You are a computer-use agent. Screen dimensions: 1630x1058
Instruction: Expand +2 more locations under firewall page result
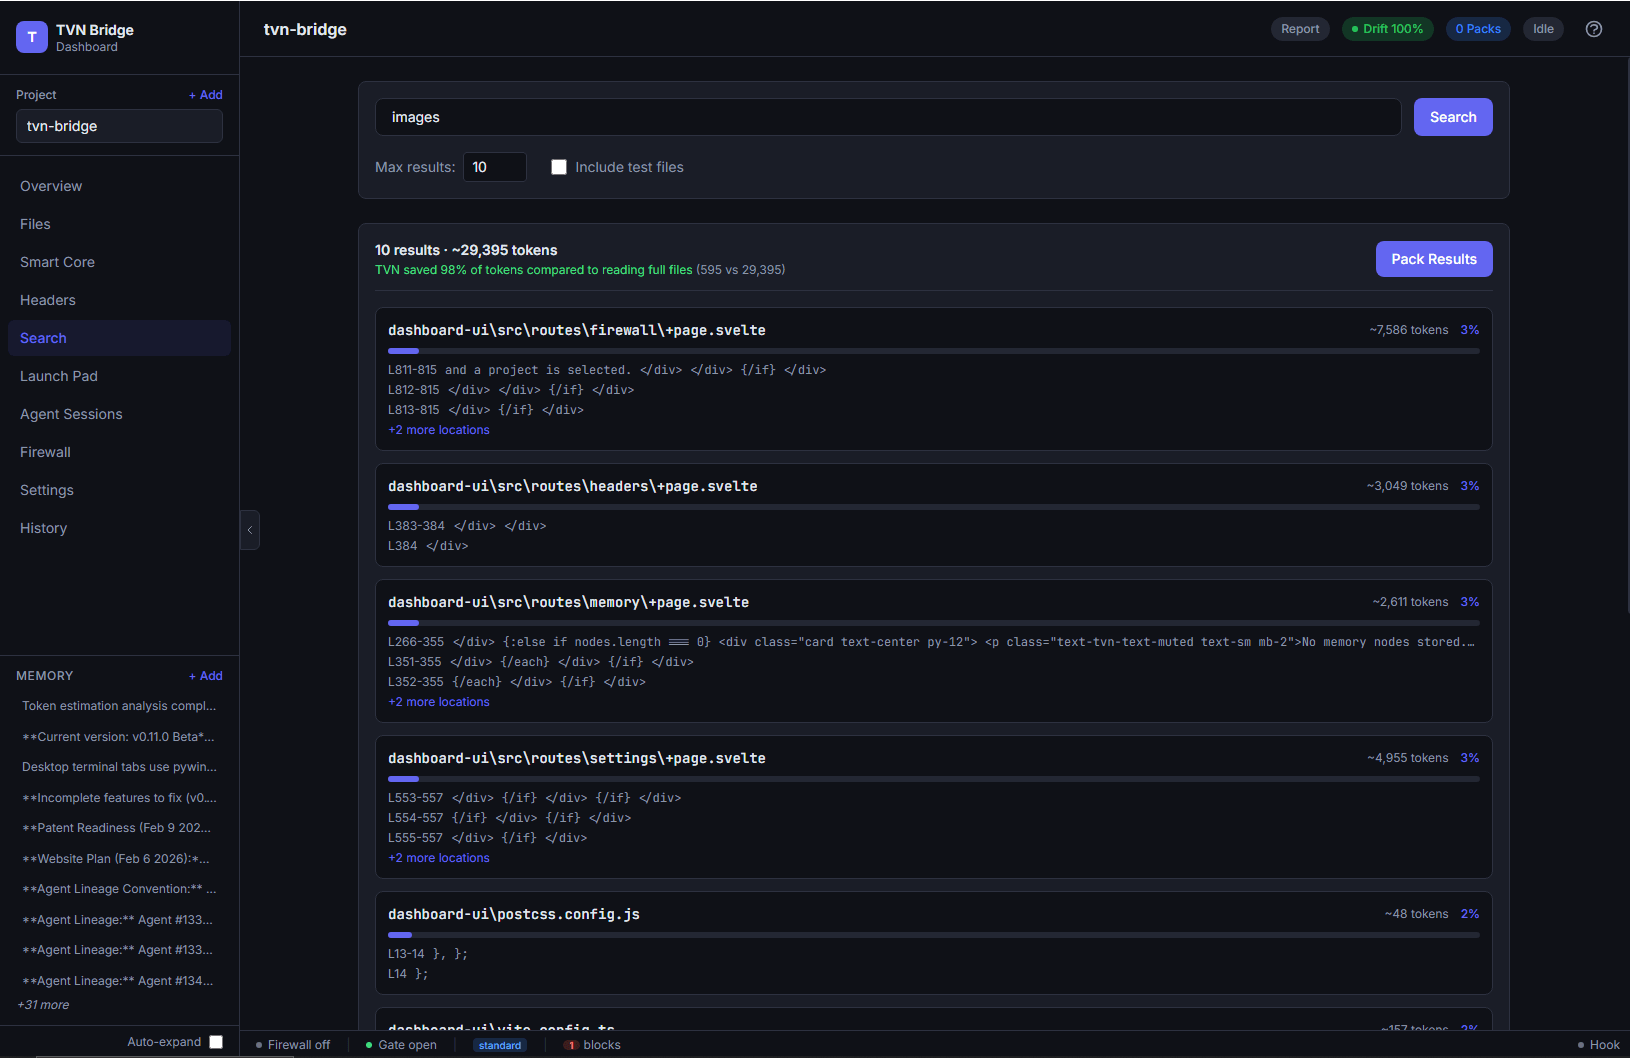click(438, 429)
